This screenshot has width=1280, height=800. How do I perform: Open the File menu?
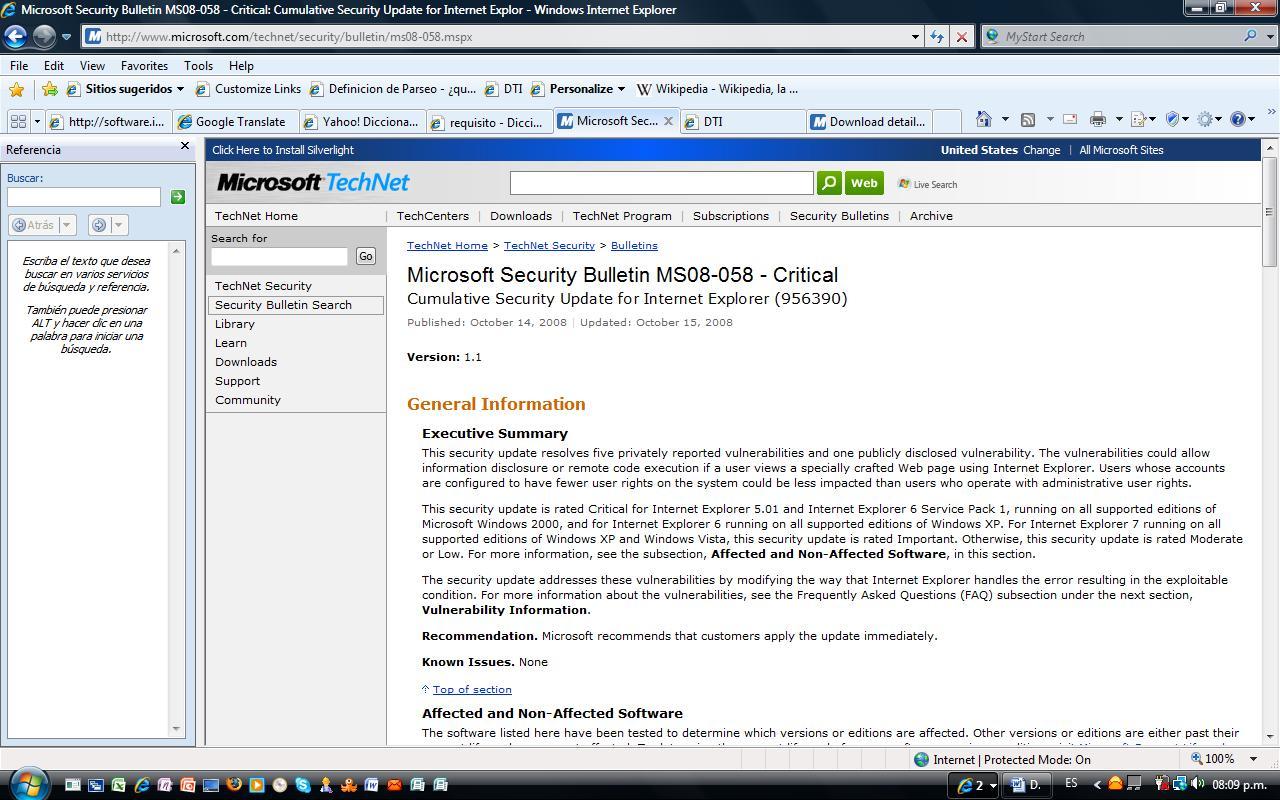point(19,65)
